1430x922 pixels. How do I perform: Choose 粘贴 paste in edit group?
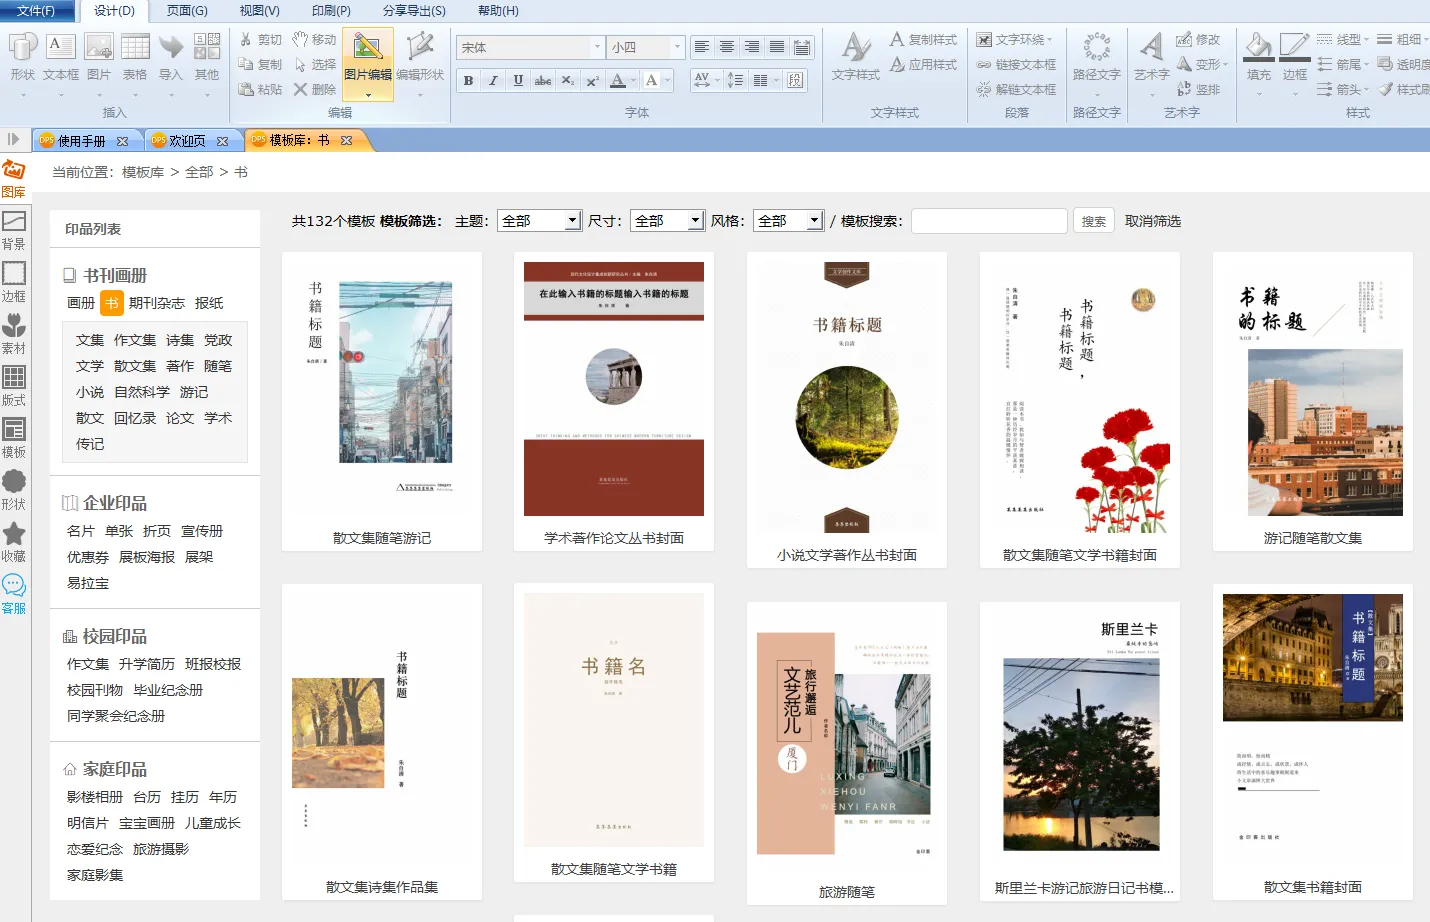(x=260, y=89)
